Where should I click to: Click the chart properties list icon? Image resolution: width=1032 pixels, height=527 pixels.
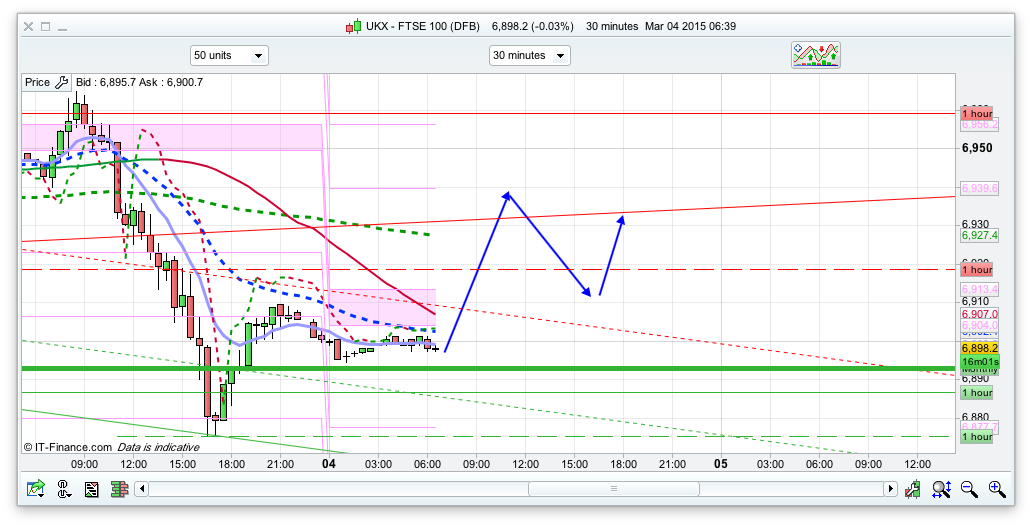point(91,489)
